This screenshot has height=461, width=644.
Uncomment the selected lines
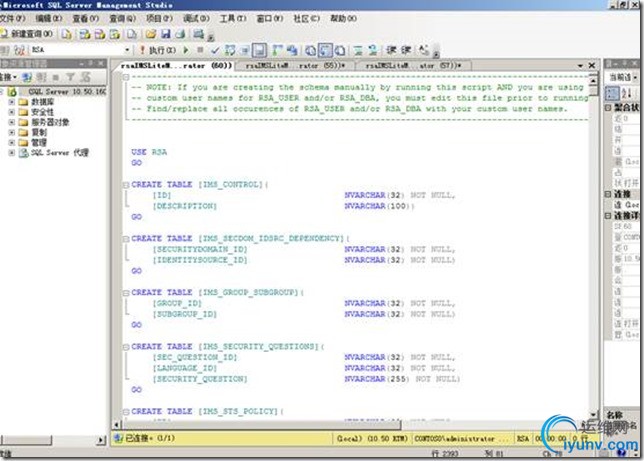[373, 50]
